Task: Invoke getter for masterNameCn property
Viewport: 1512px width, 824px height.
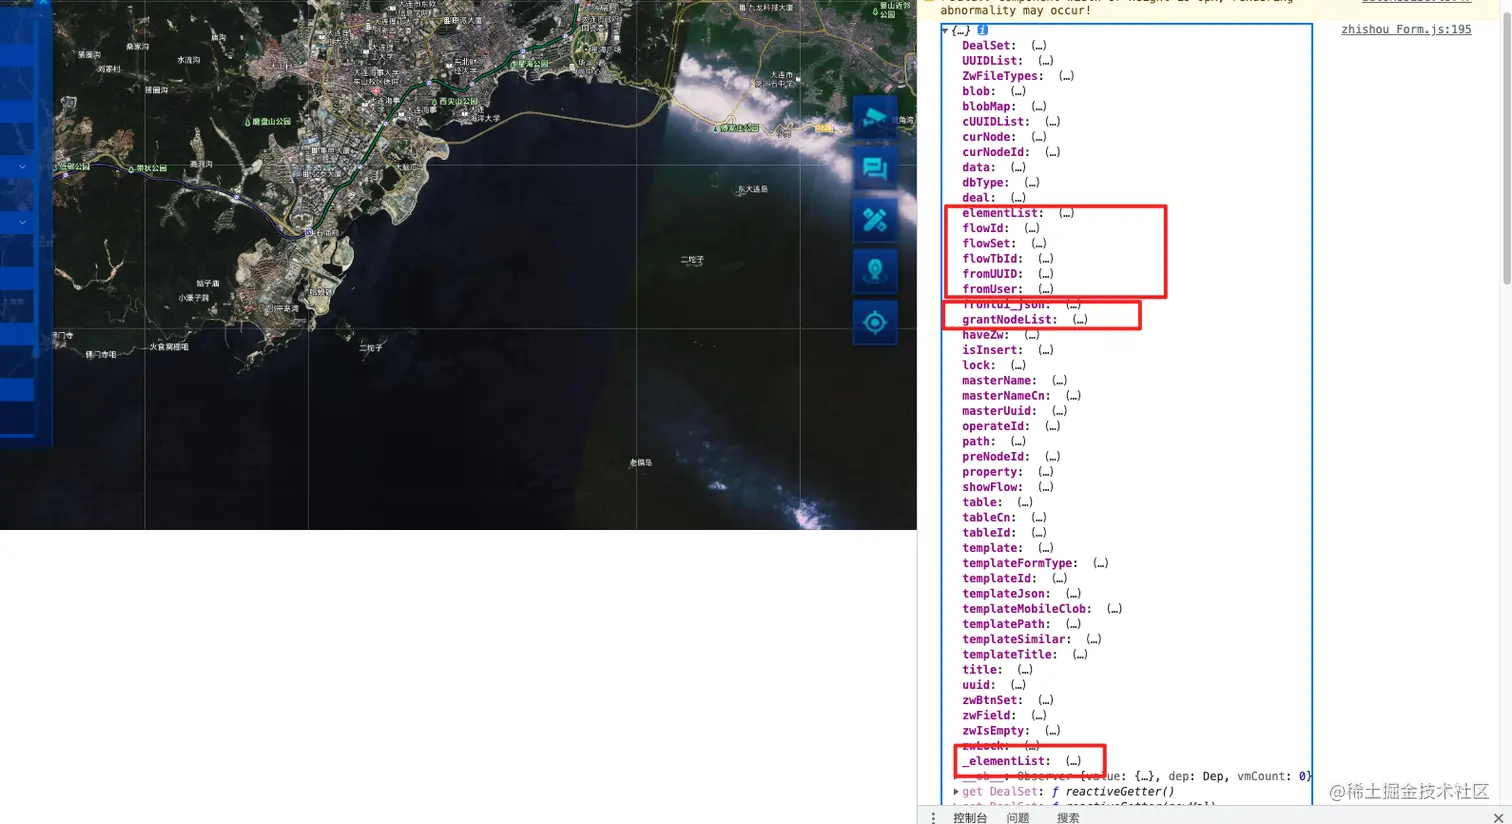Action: [x=1073, y=396]
